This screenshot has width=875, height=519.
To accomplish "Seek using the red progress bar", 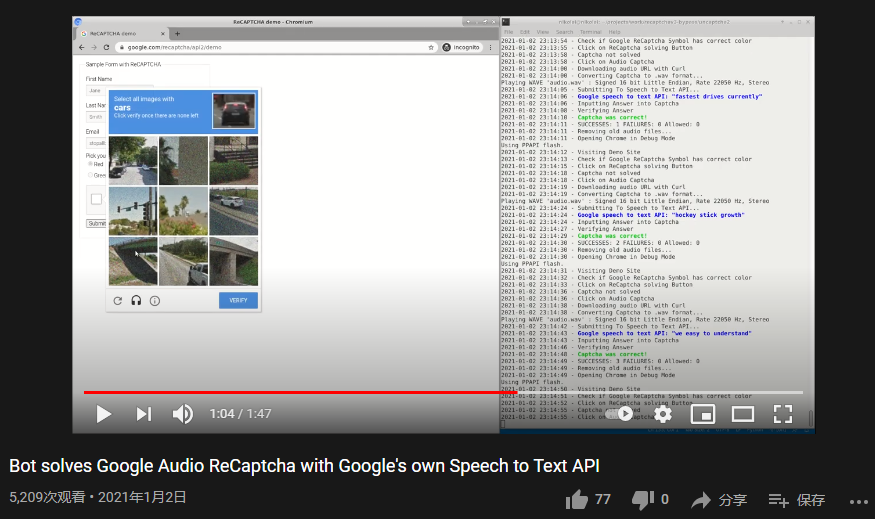I will coord(443,392).
